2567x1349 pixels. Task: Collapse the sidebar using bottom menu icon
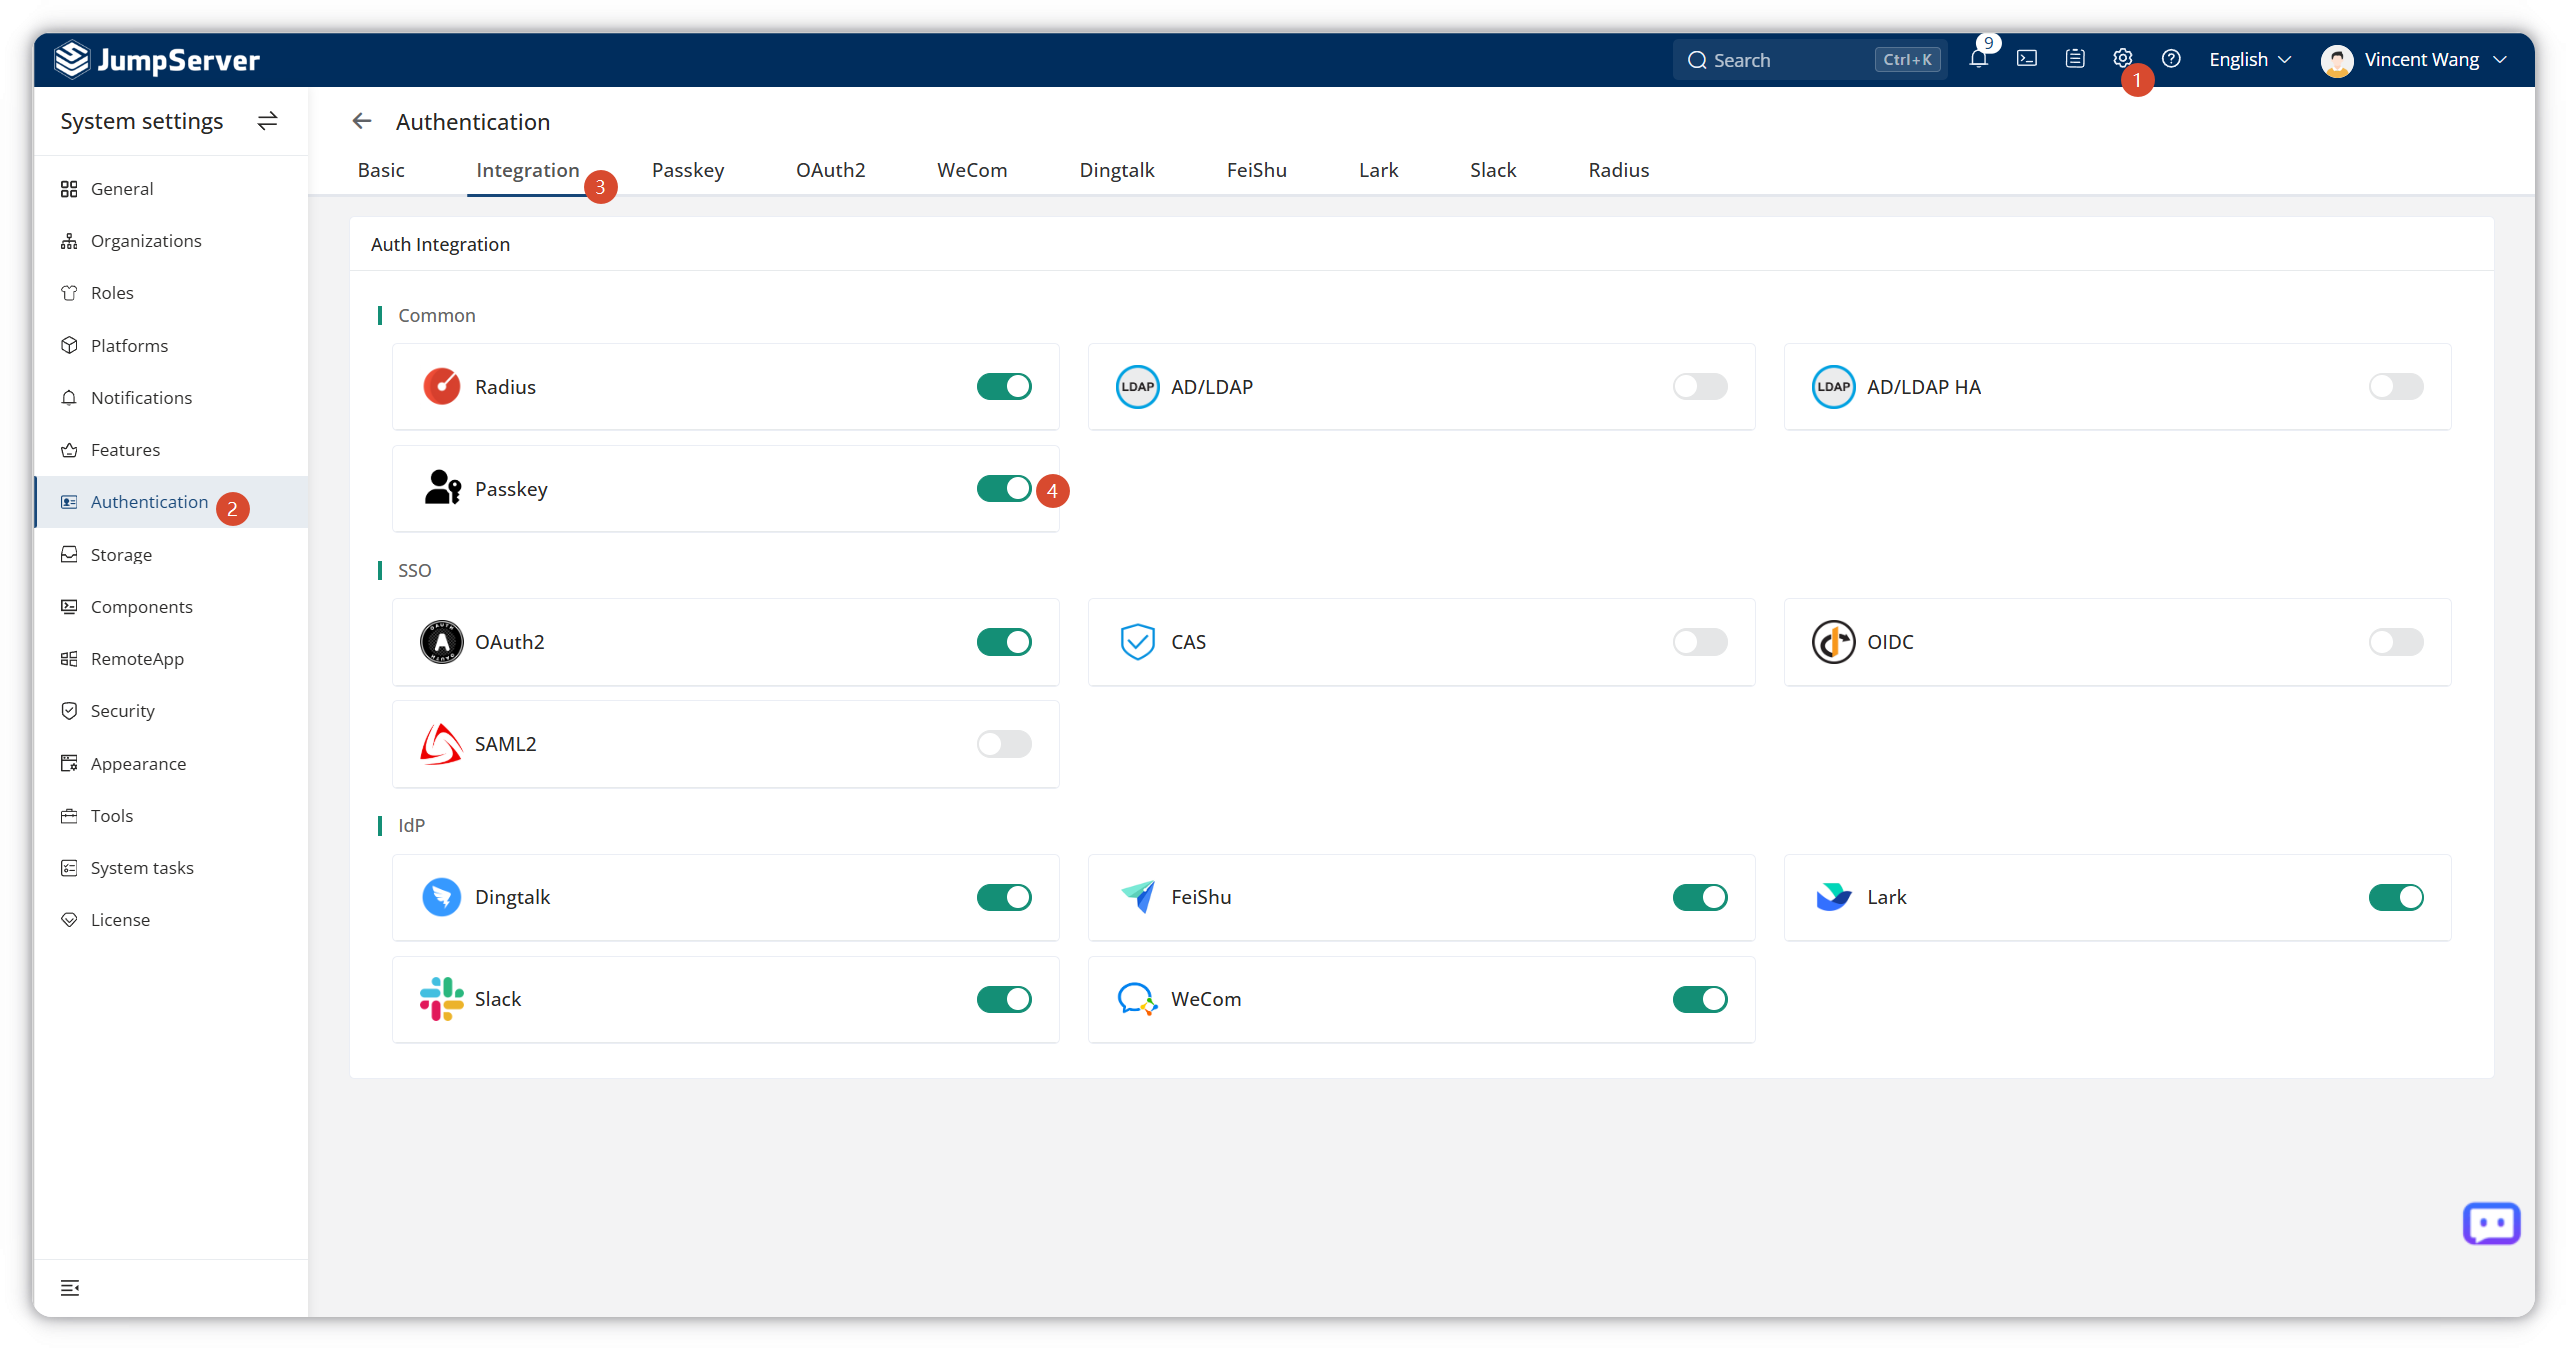tap(70, 1288)
